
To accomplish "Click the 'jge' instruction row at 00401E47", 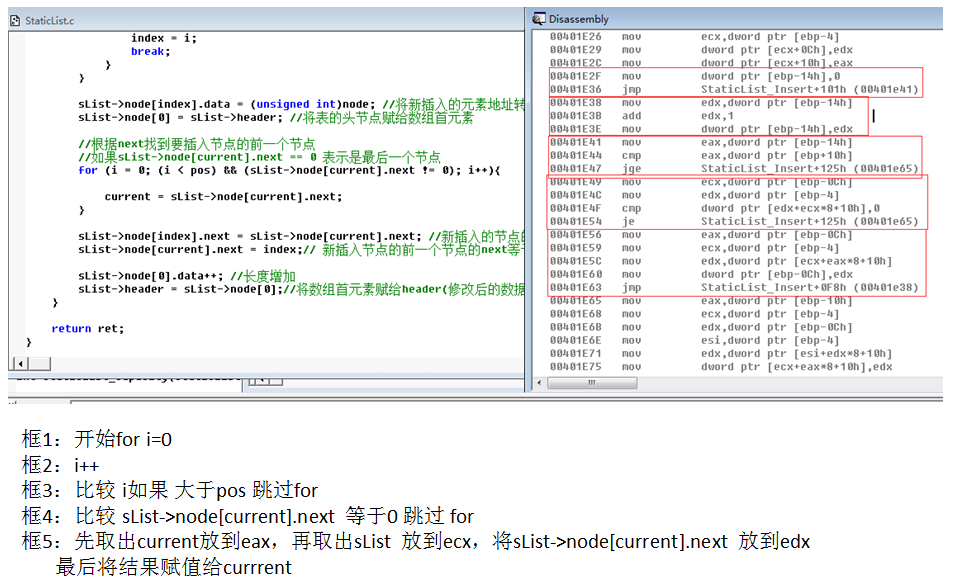I will click(x=734, y=169).
